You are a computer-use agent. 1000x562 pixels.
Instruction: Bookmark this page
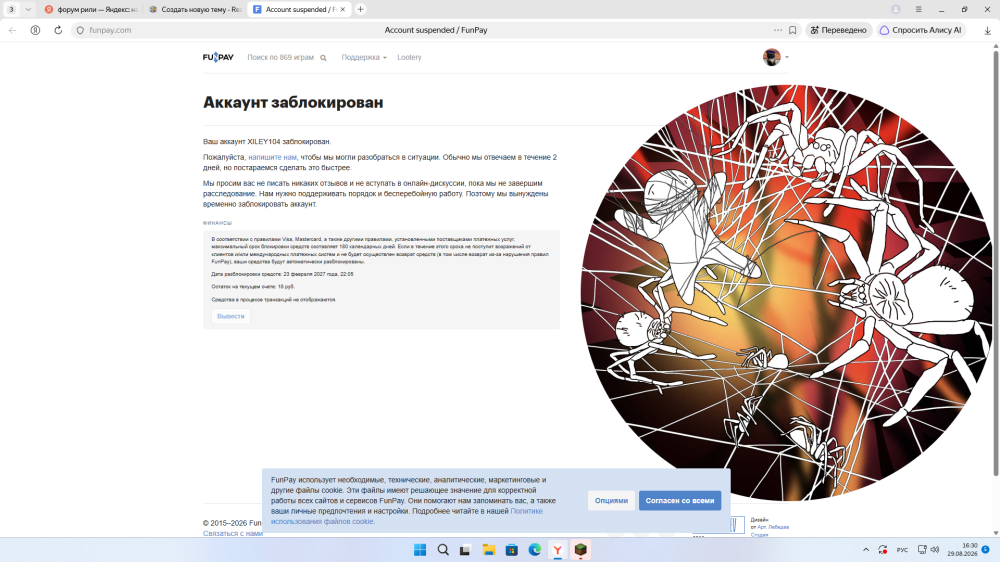793,30
